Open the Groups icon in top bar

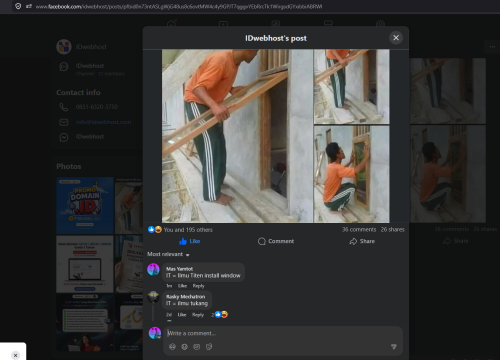tap(380, 23)
